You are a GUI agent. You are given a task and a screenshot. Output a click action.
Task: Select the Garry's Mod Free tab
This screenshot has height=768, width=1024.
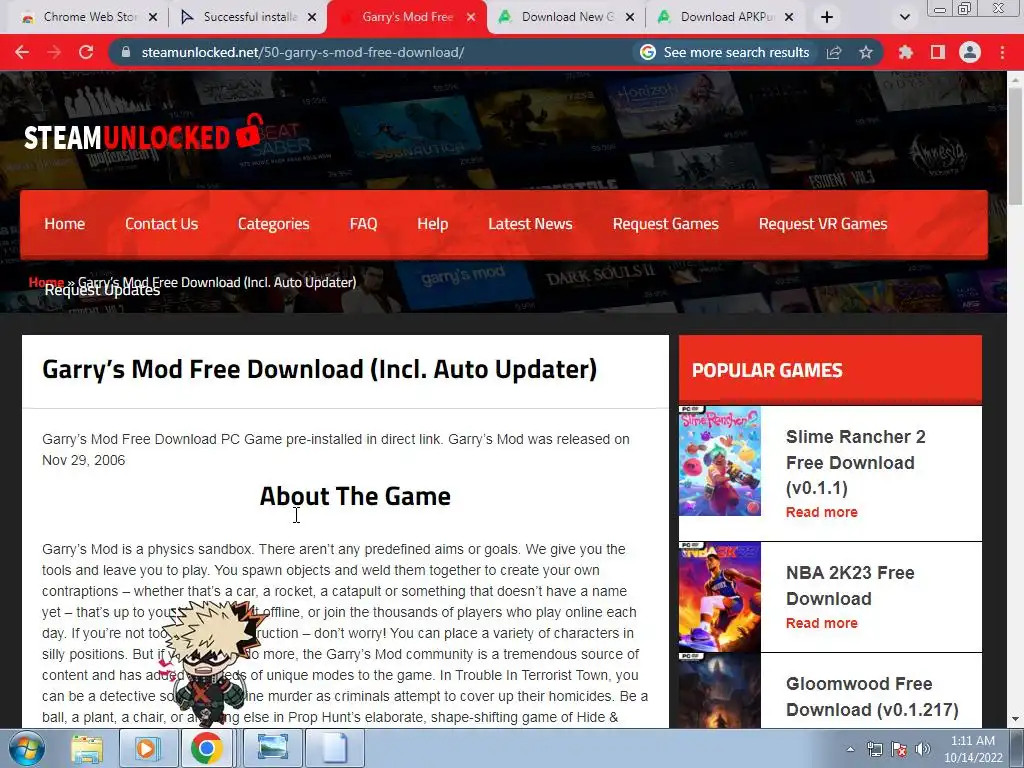[408, 17]
